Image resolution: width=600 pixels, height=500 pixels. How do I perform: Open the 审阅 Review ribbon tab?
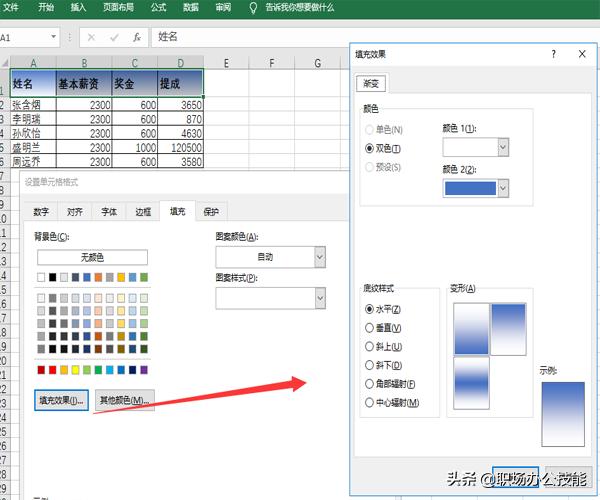pos(223,7)
